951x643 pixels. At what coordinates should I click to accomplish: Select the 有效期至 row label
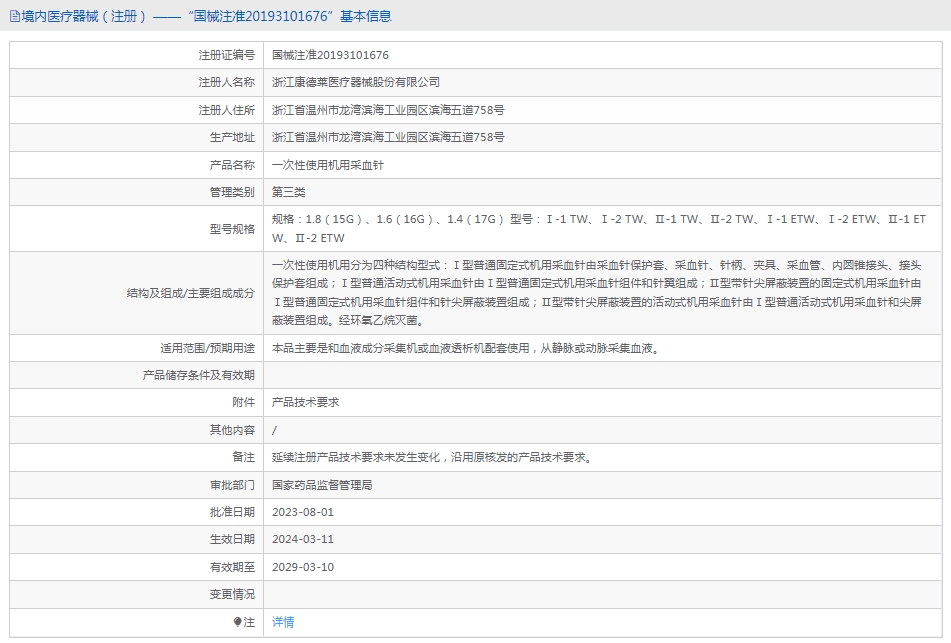[232, 567]
